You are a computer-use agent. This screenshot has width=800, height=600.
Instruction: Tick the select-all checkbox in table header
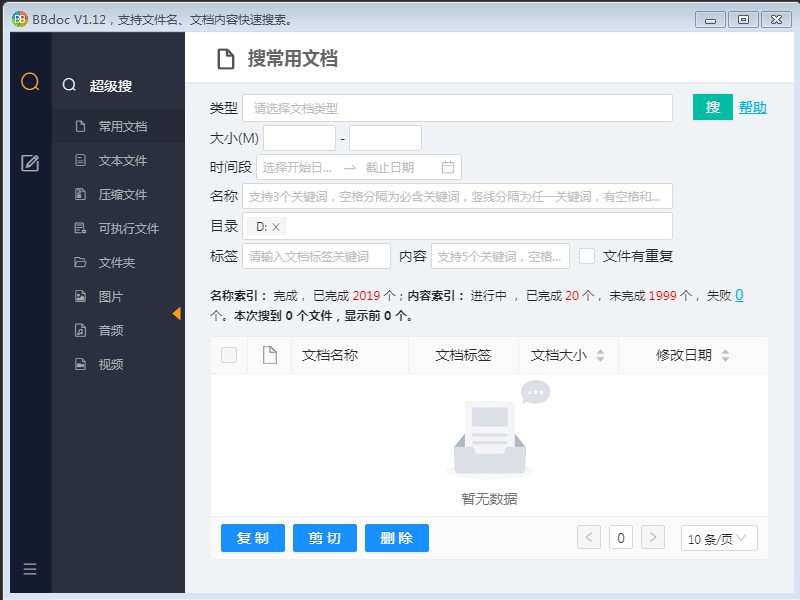229,355
